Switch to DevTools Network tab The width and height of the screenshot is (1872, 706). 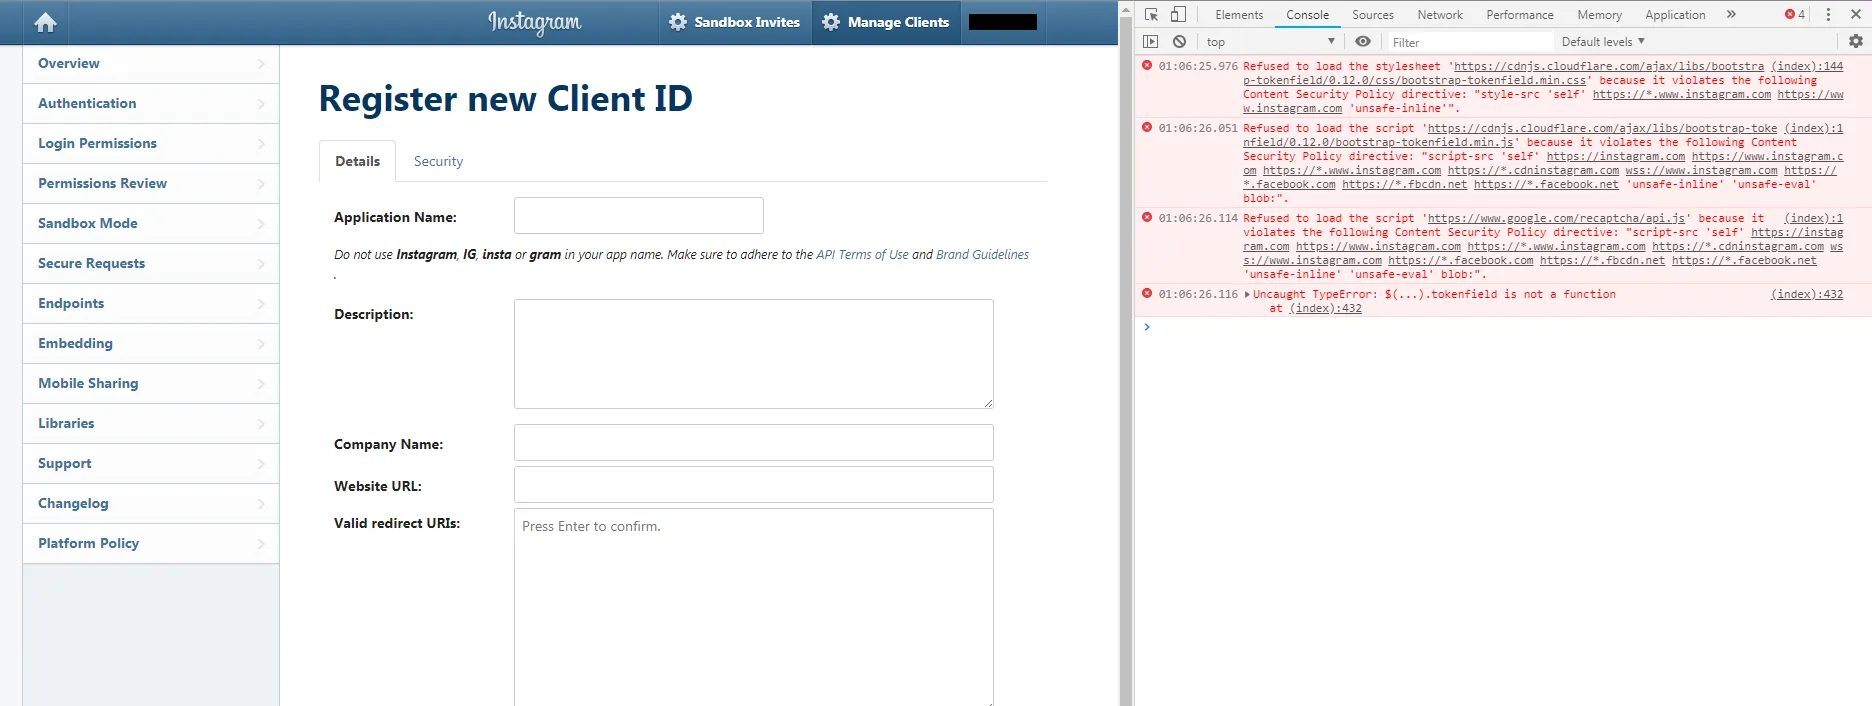pos(1439,14)
